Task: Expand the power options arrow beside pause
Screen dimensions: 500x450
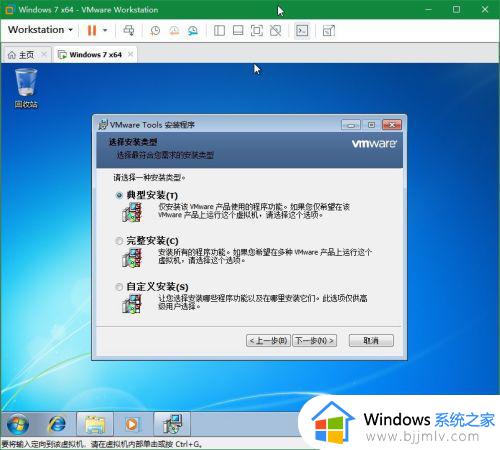Action: 105,30
